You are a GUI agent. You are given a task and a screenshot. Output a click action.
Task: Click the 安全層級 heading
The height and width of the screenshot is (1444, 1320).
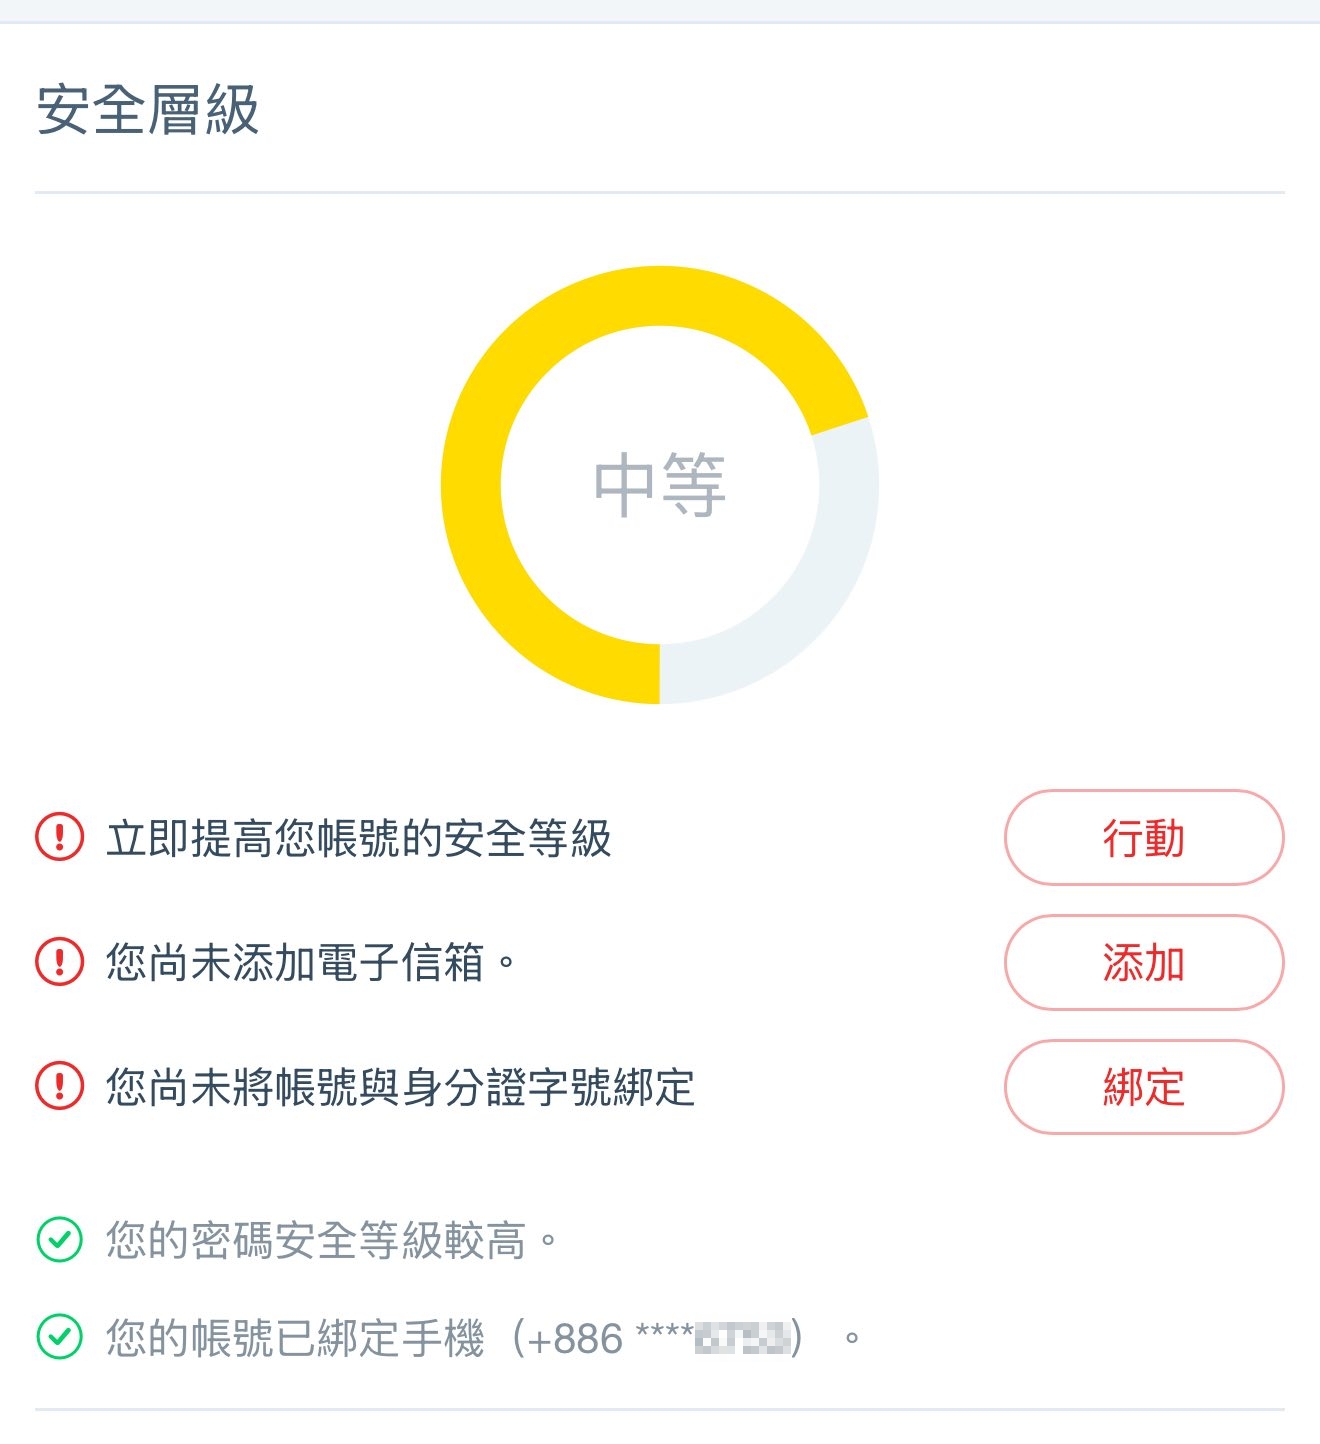click(x=148, y=109)
